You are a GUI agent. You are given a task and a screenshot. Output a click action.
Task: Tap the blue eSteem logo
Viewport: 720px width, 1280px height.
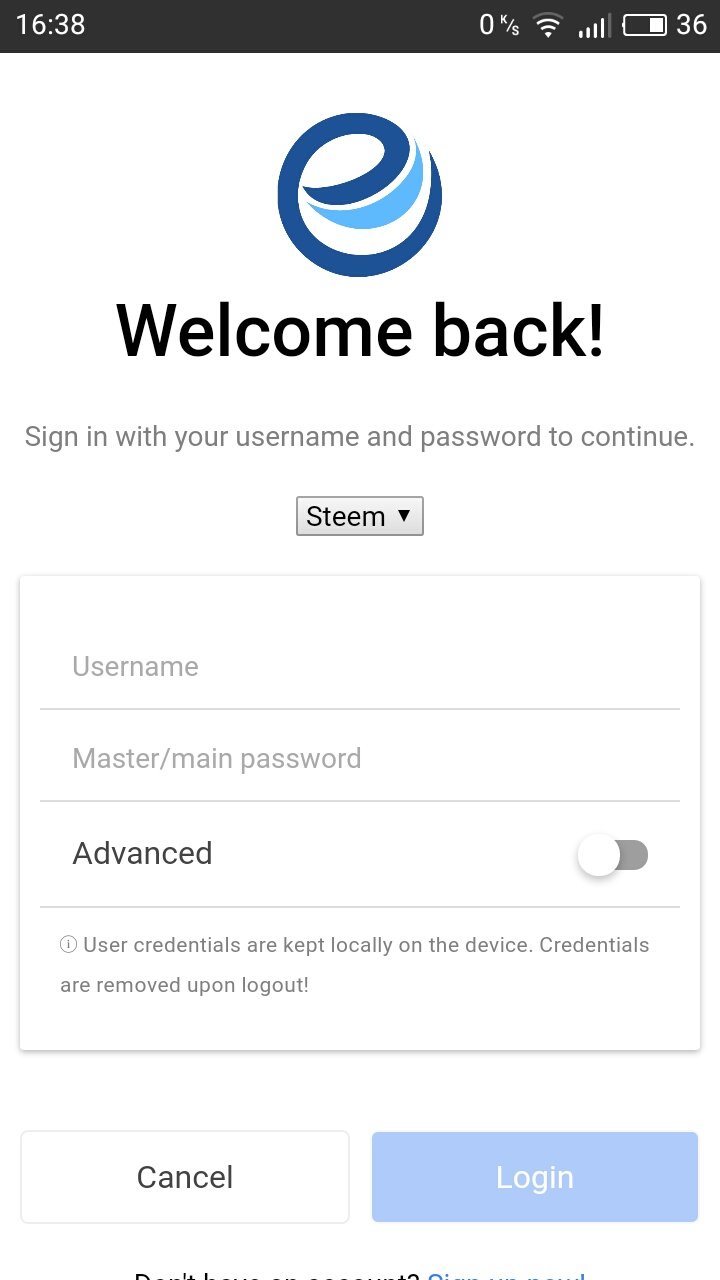tap(360, 194)
